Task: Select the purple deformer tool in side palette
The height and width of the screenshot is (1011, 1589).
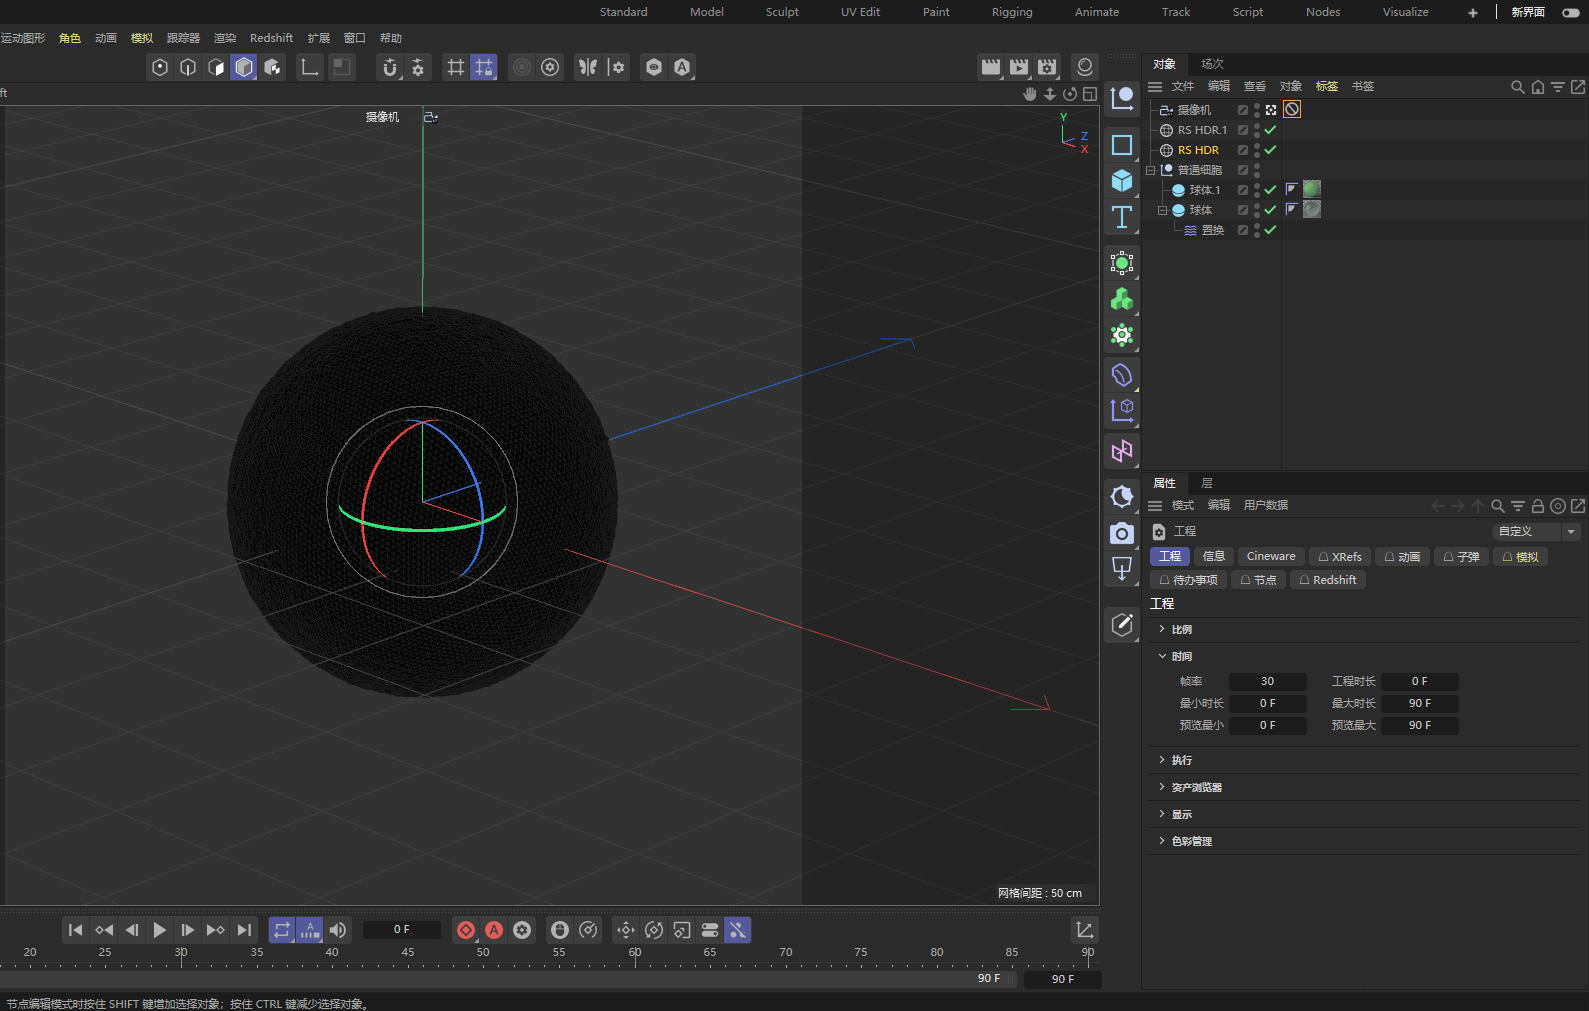Action: 1122,374
